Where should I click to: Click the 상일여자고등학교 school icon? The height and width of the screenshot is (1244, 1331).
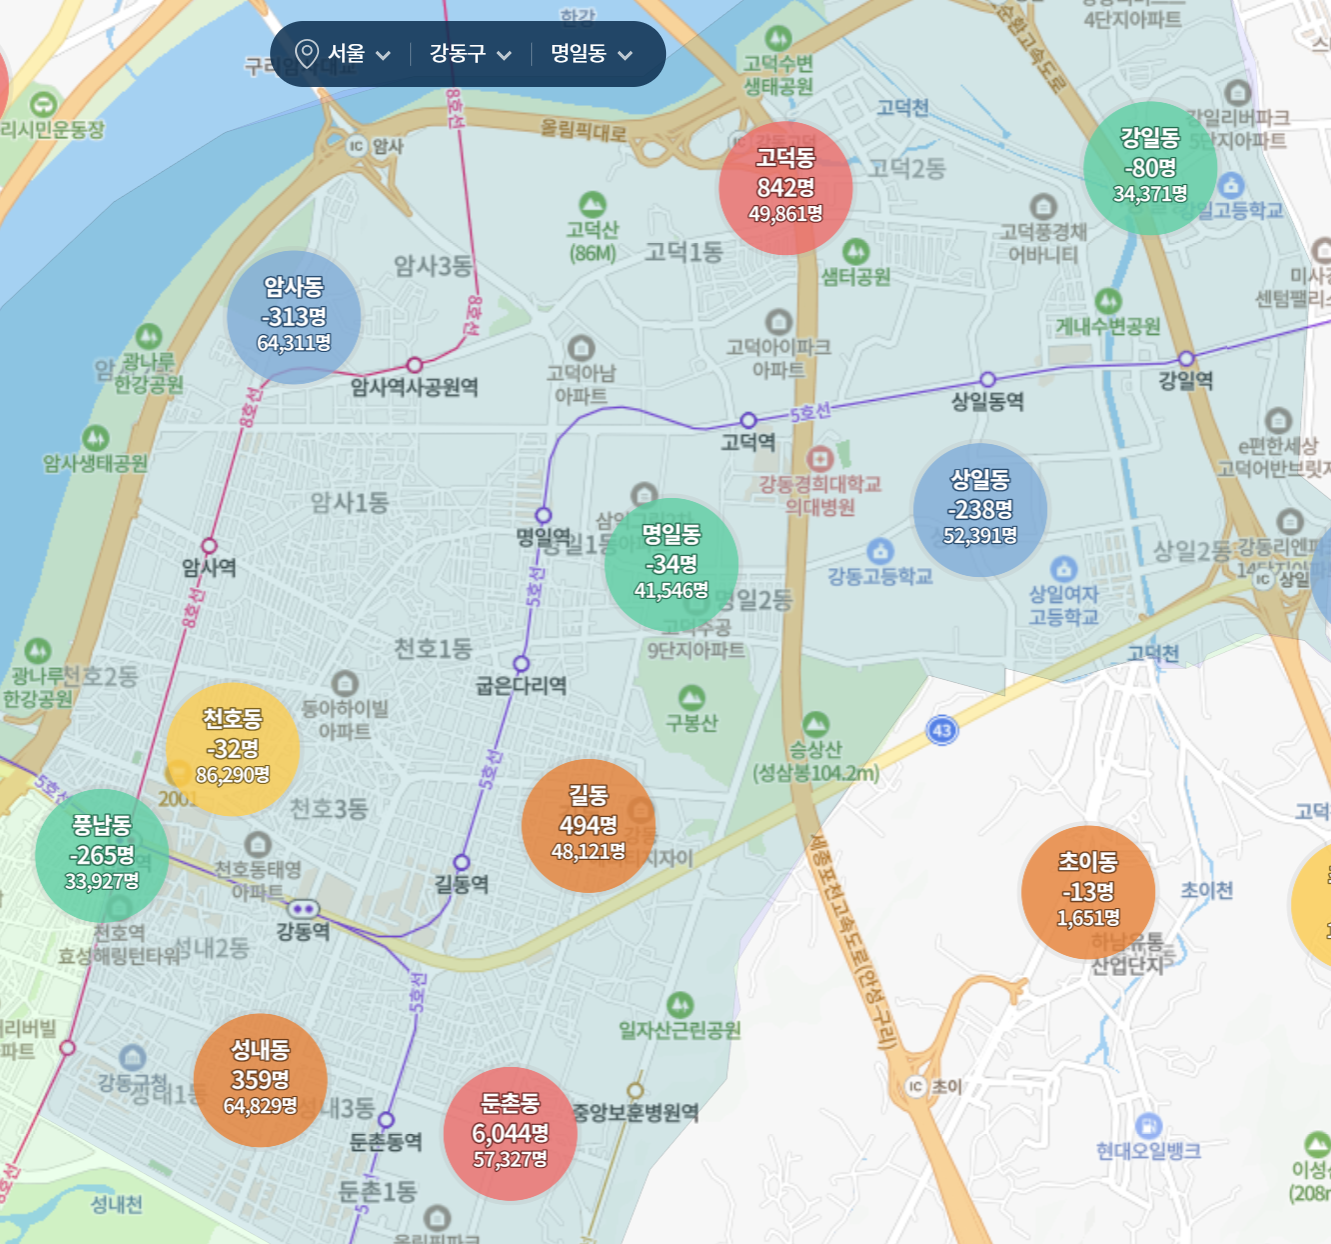[x=1064, y=569]
